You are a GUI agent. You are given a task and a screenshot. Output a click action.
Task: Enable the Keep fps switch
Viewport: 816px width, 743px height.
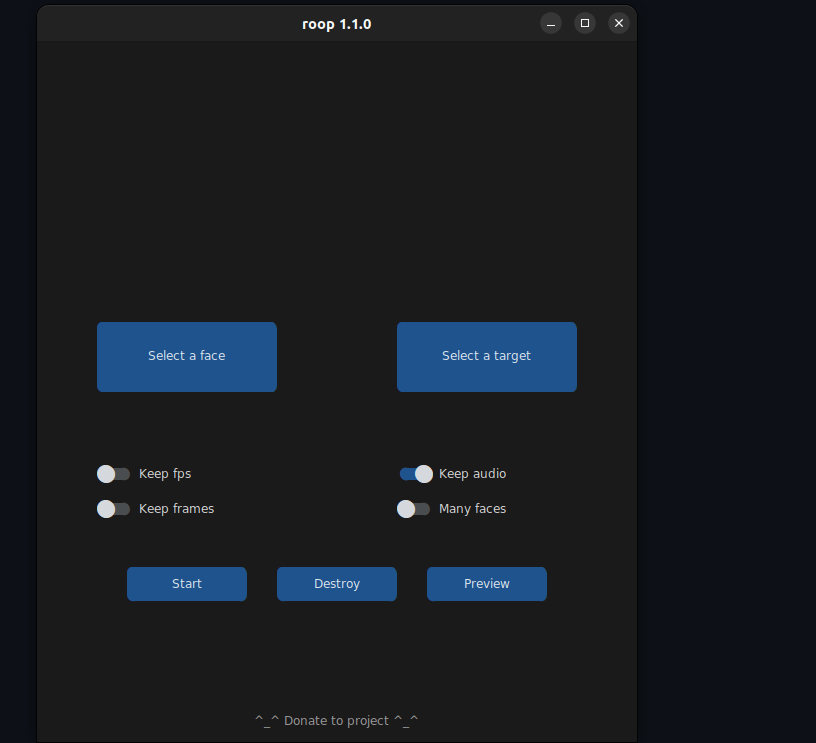113,474
